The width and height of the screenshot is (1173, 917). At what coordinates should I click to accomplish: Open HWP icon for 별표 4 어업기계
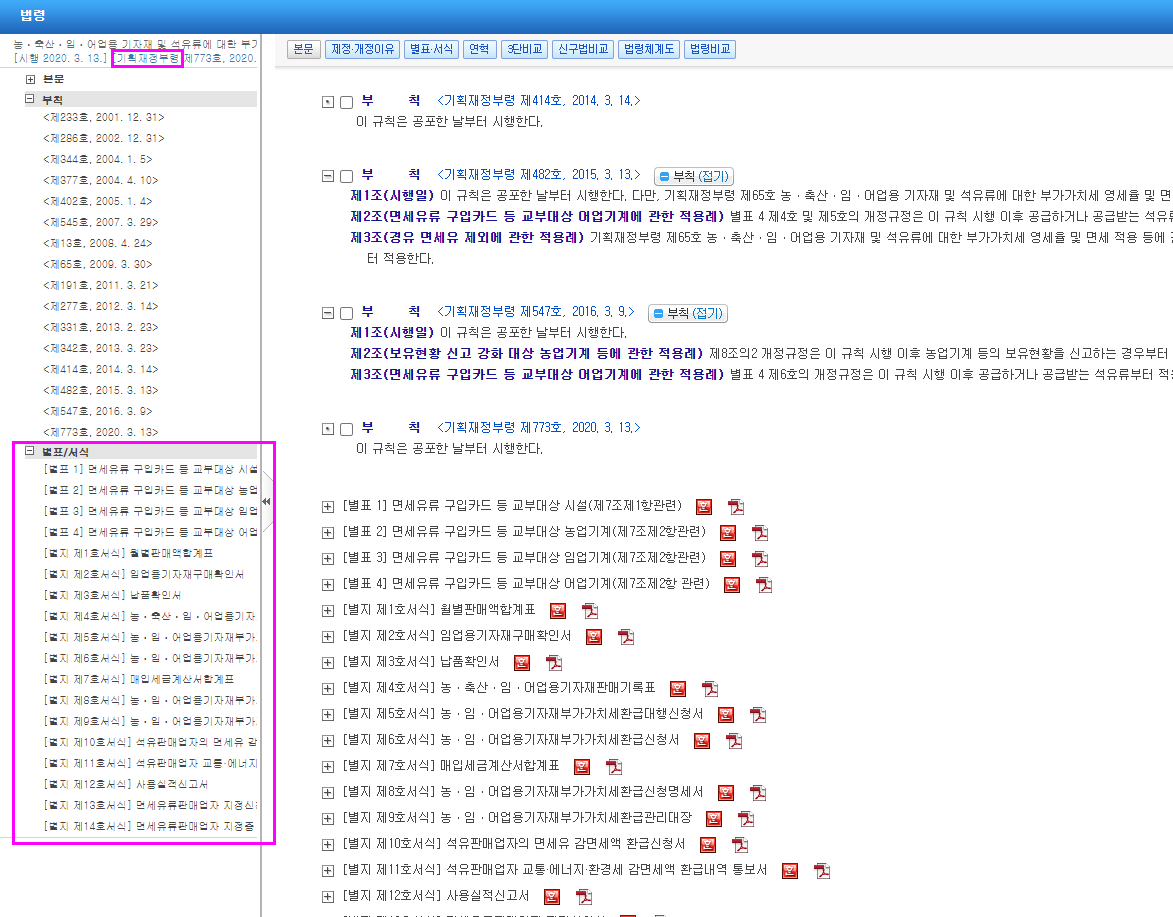[x=732, y=585]
